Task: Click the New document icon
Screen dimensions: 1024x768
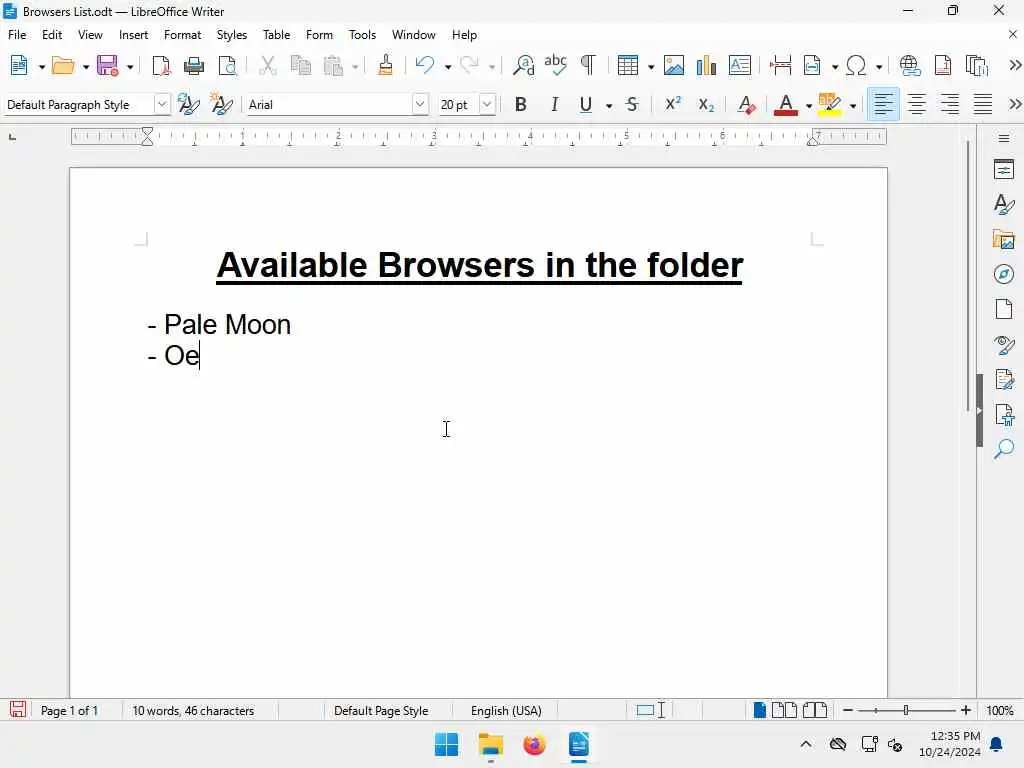Action: [x=19, y=65]
